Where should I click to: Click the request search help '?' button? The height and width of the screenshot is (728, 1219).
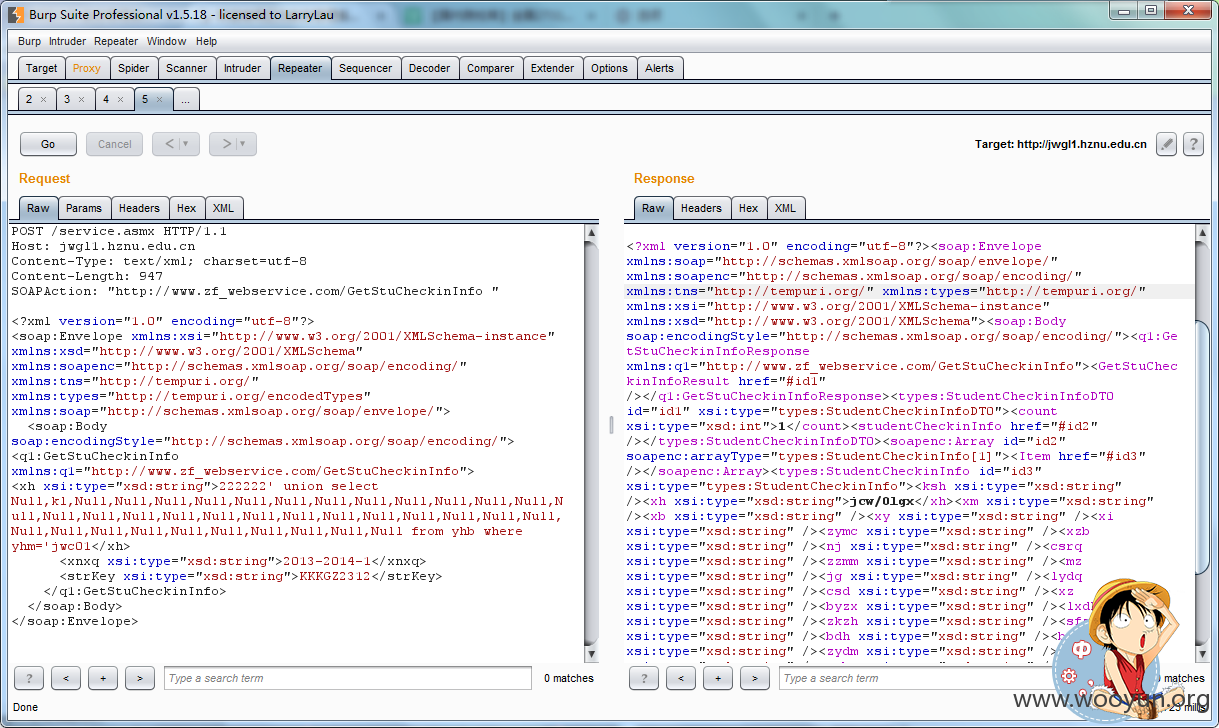point(28,678)
